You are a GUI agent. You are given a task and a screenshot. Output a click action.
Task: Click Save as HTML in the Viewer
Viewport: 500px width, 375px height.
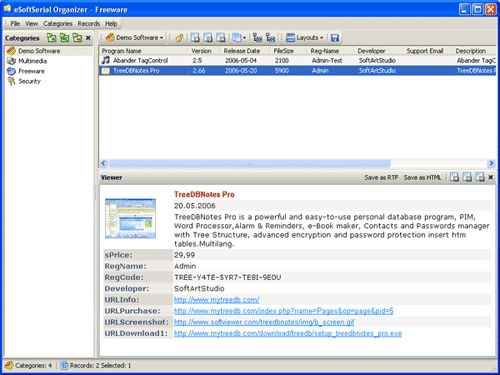422,177
